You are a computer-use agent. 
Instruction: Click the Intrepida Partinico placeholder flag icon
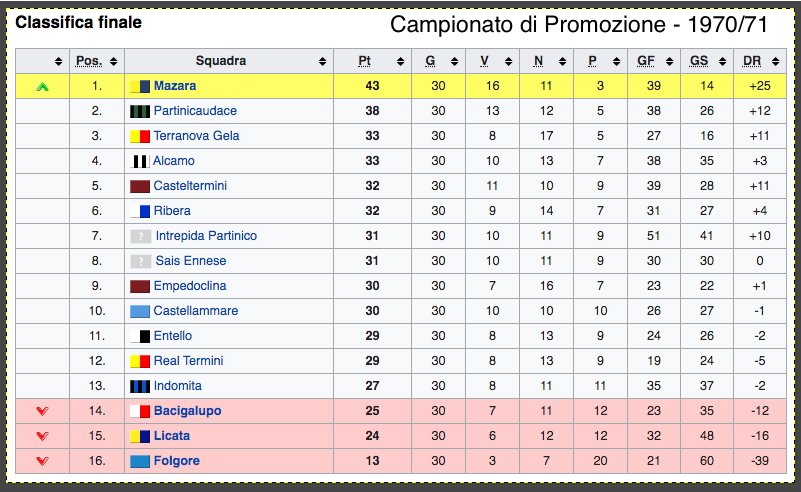tap(141, 236)
